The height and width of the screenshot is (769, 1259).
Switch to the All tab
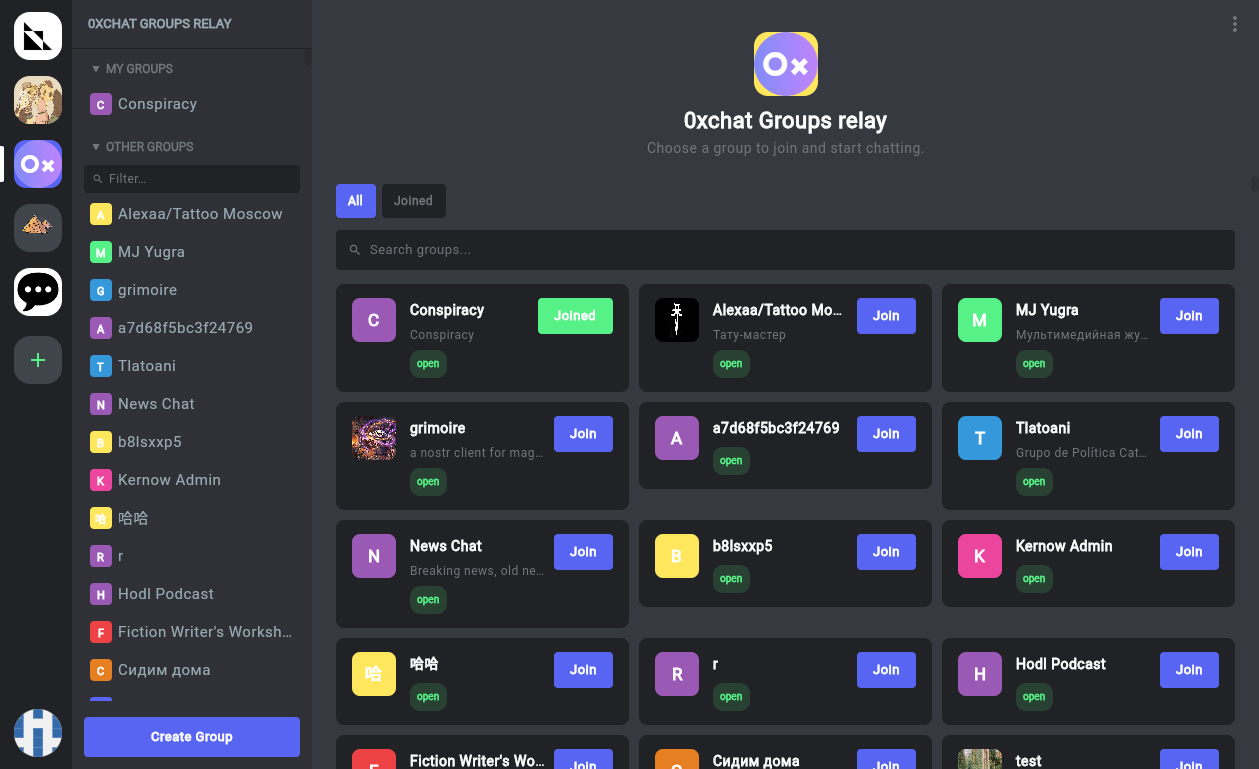pyautogui.click(x=355, y=201)
